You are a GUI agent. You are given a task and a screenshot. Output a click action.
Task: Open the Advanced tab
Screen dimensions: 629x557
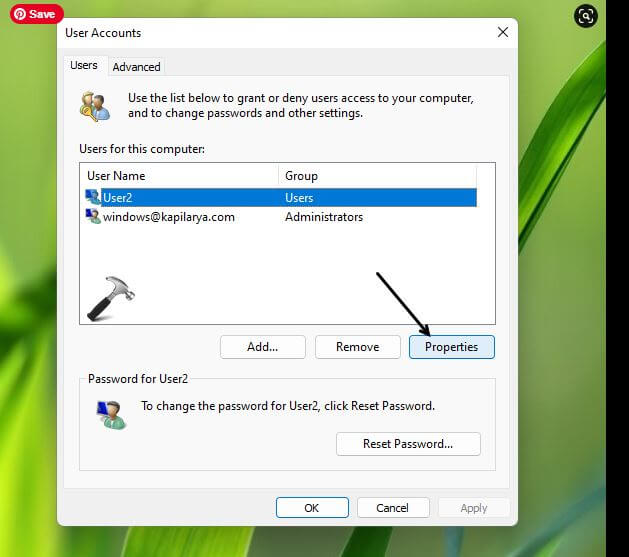(x=136, y=67)
